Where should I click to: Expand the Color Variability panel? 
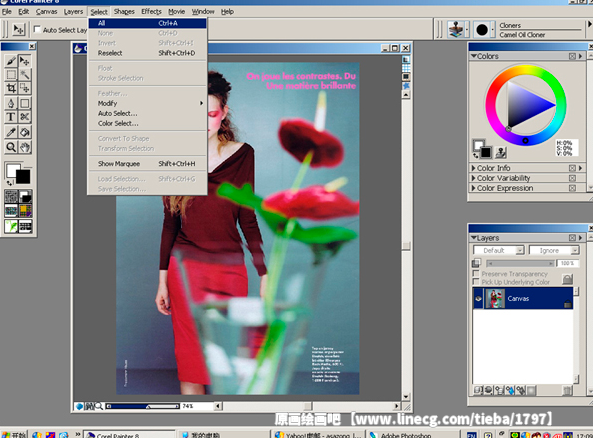click(x=473, y=178)
